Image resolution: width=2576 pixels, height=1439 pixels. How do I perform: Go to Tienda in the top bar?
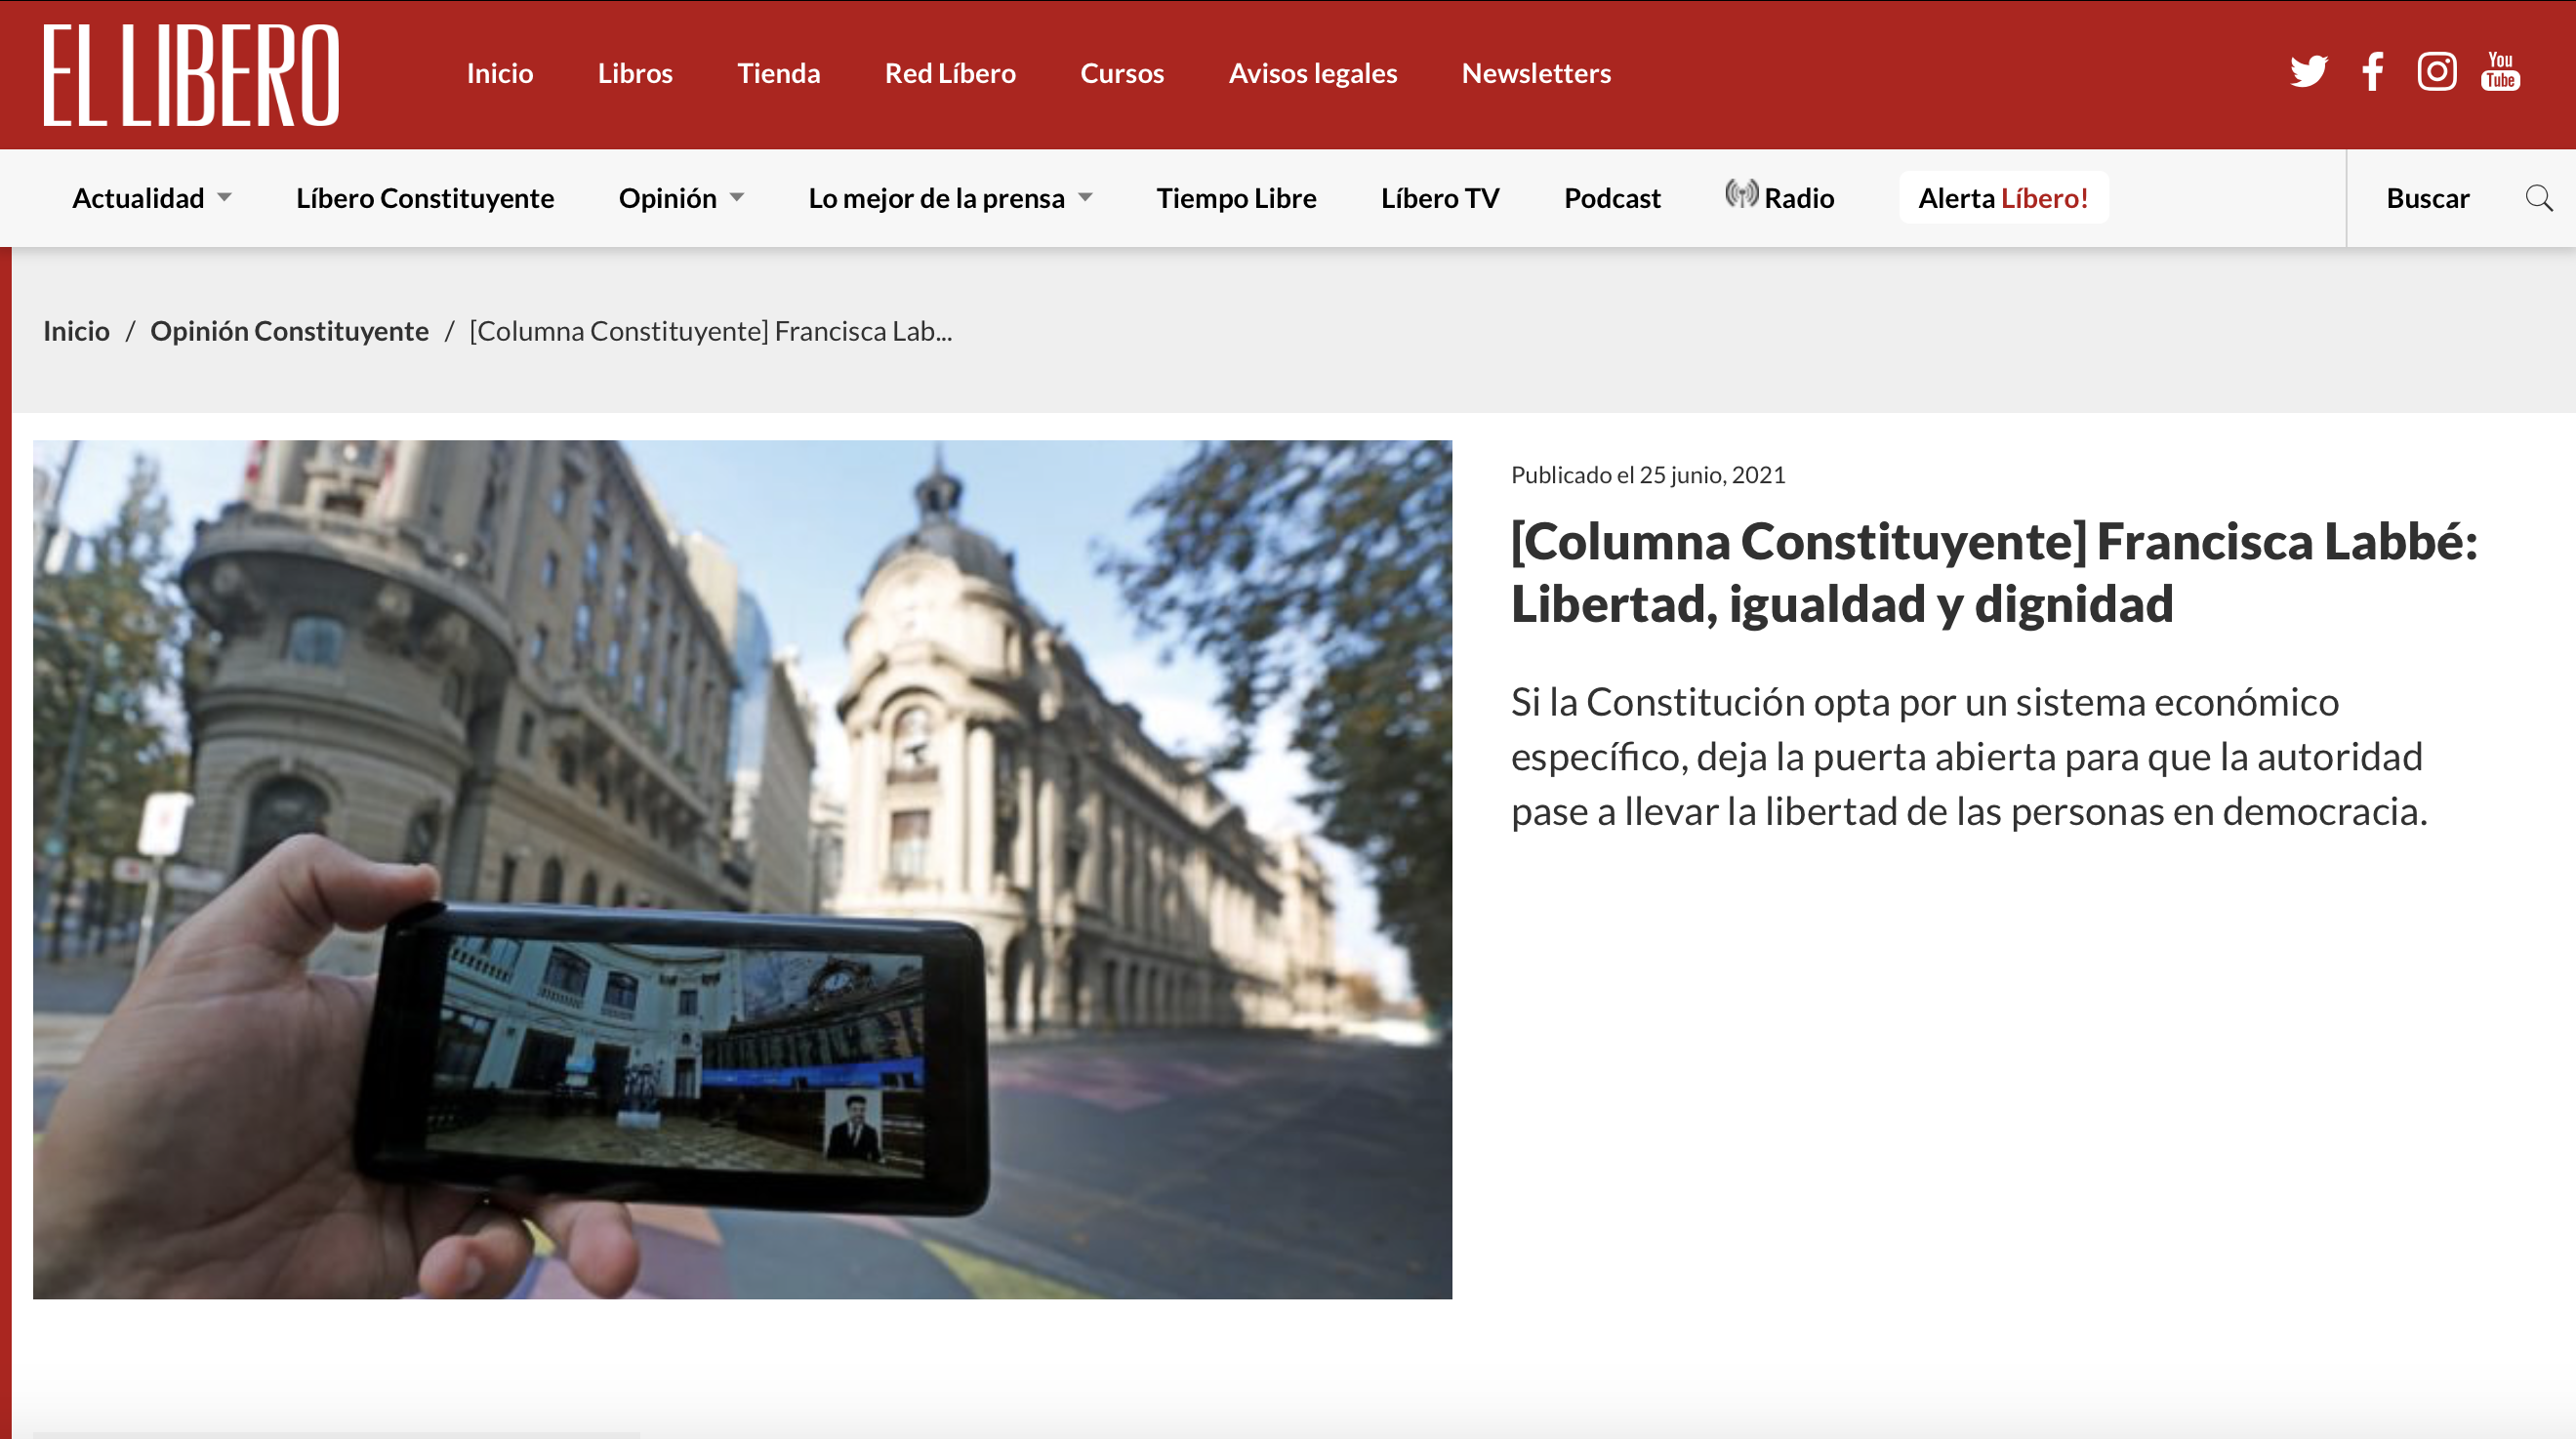(x=779, y=73)
